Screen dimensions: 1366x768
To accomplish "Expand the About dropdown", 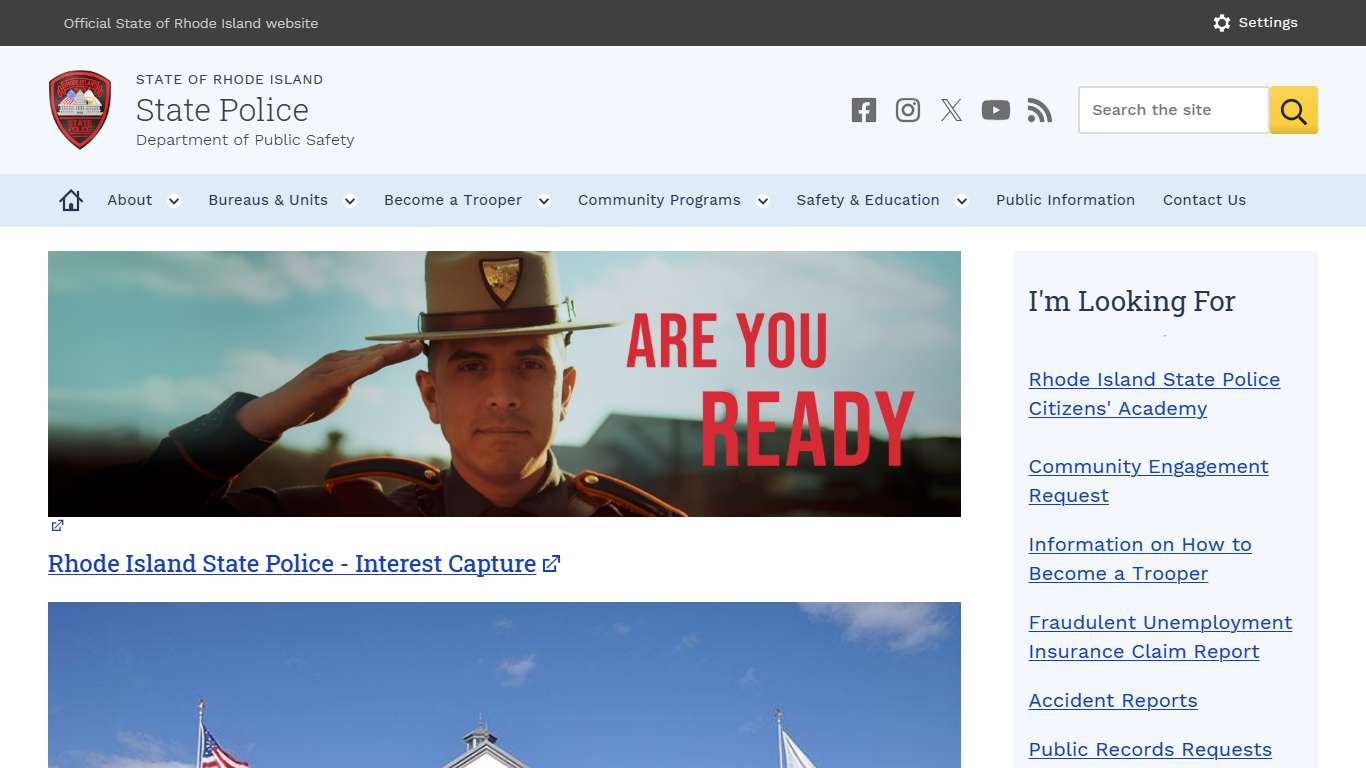I will 129,200.
